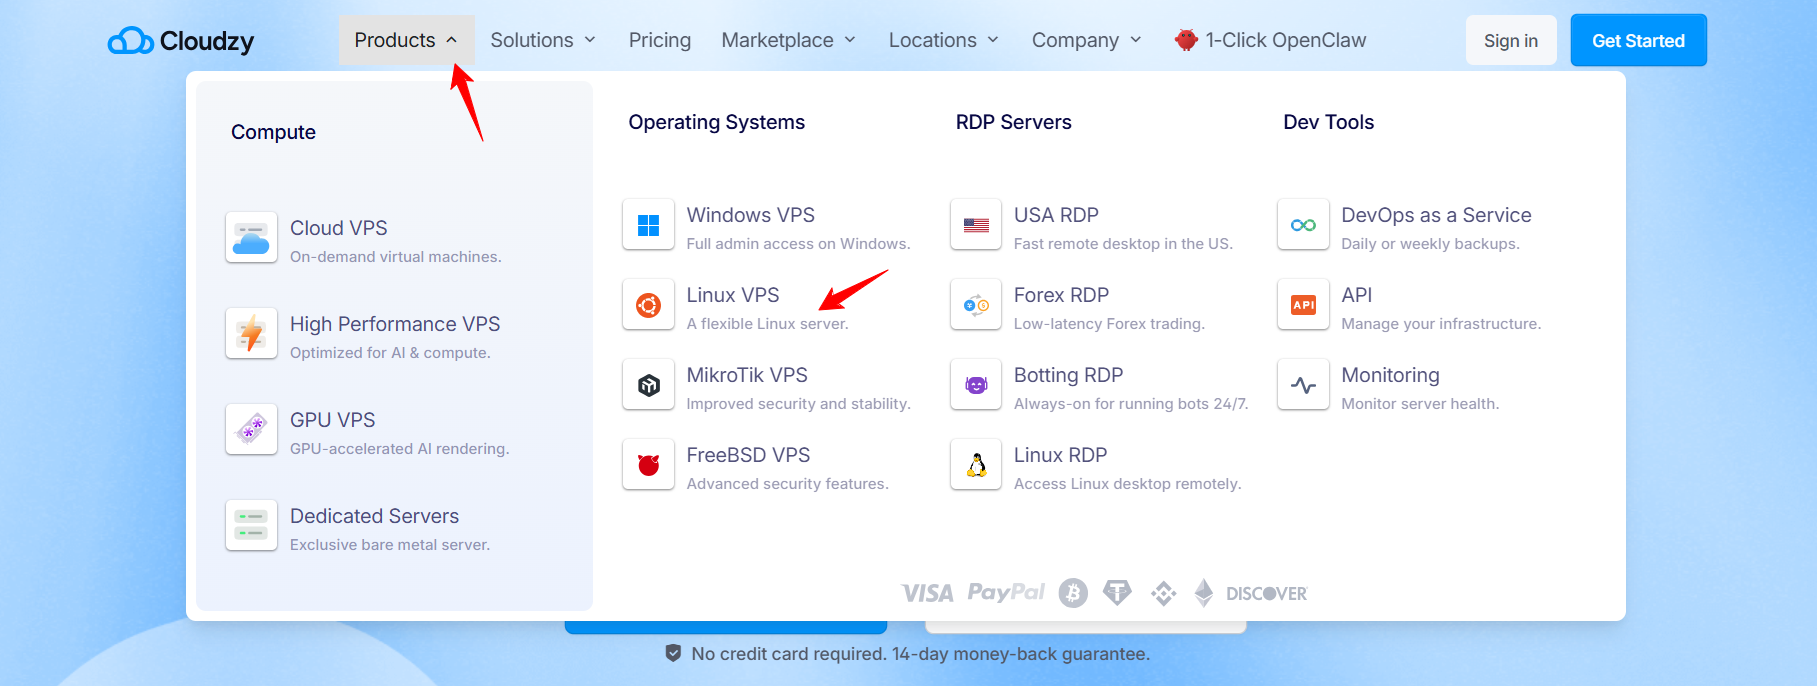Click the Ethereum payment icon

coord(1204,593)
